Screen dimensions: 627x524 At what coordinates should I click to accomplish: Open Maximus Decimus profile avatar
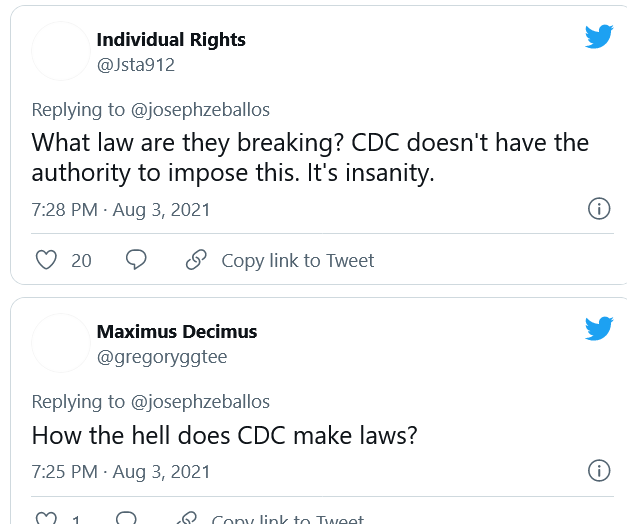pyautogui.click(x=61, y=343)
